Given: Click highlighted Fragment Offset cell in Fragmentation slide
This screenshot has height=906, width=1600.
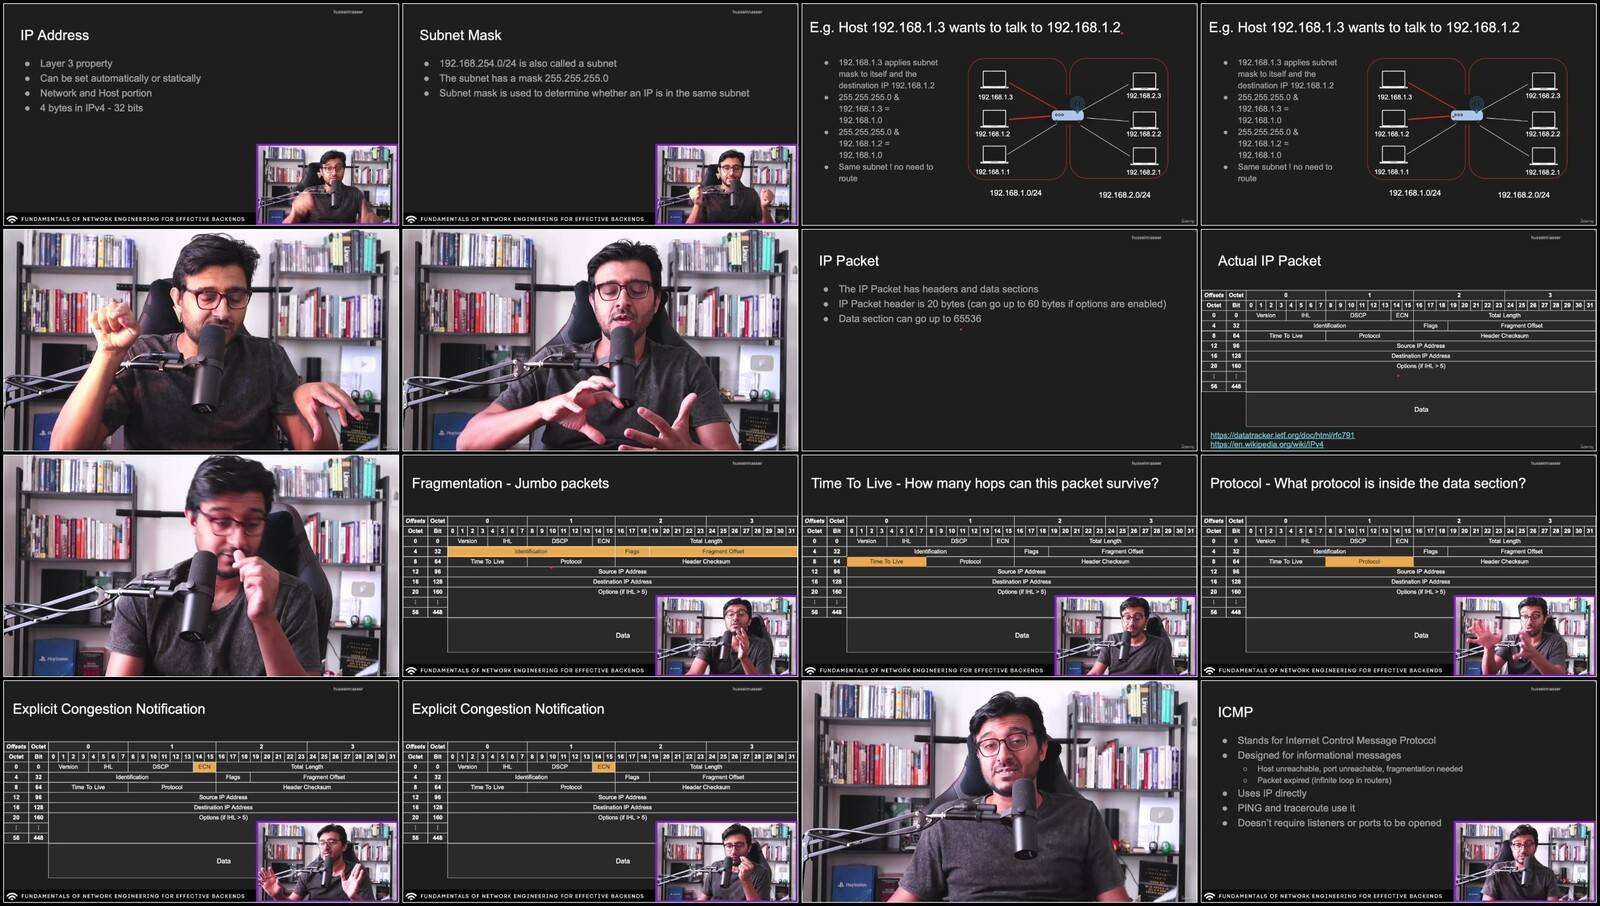Looking at the screenshot, I should click(723, 551).
